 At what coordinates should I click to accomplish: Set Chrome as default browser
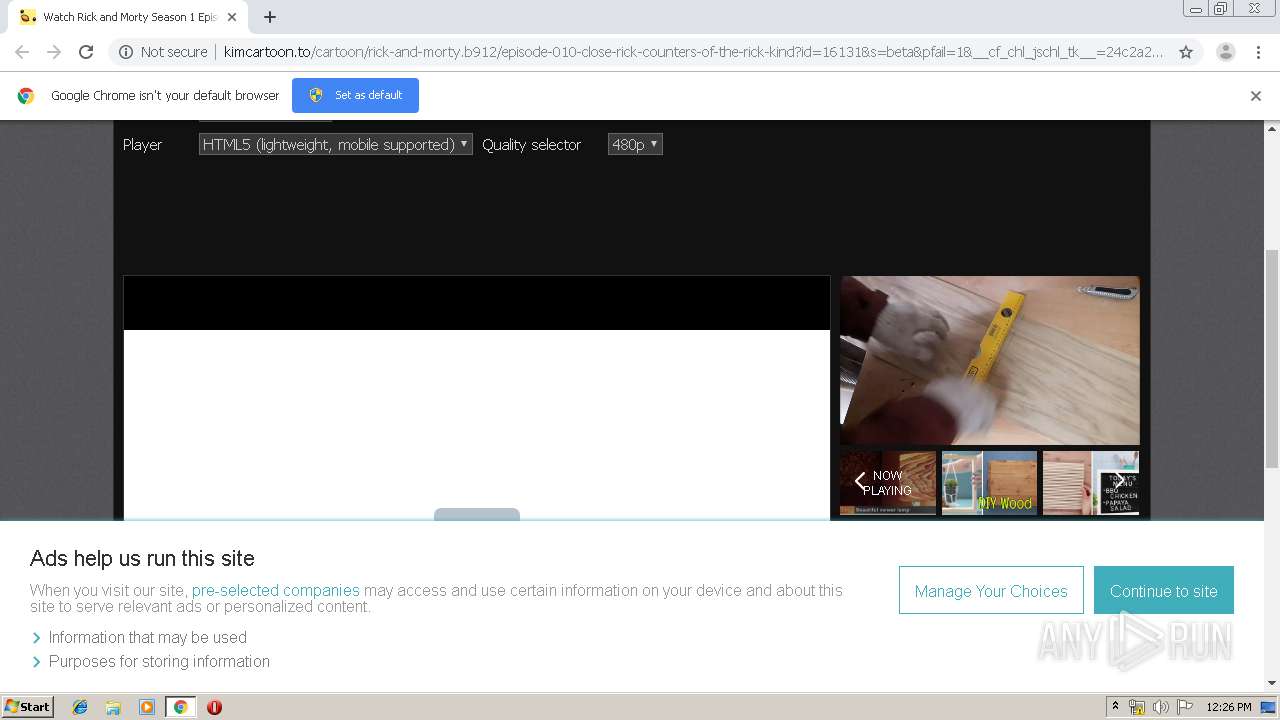(355, 95)
